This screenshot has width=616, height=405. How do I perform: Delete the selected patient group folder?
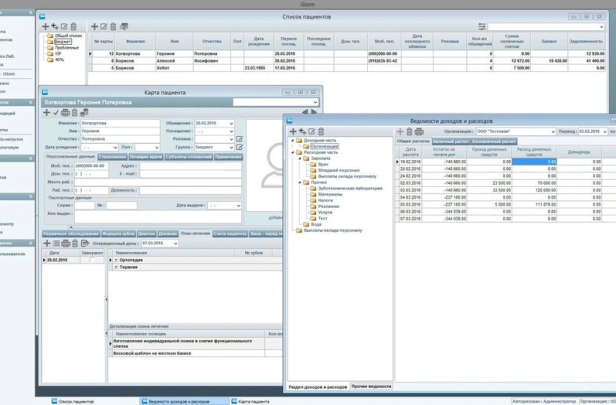[x=75, y=26]
